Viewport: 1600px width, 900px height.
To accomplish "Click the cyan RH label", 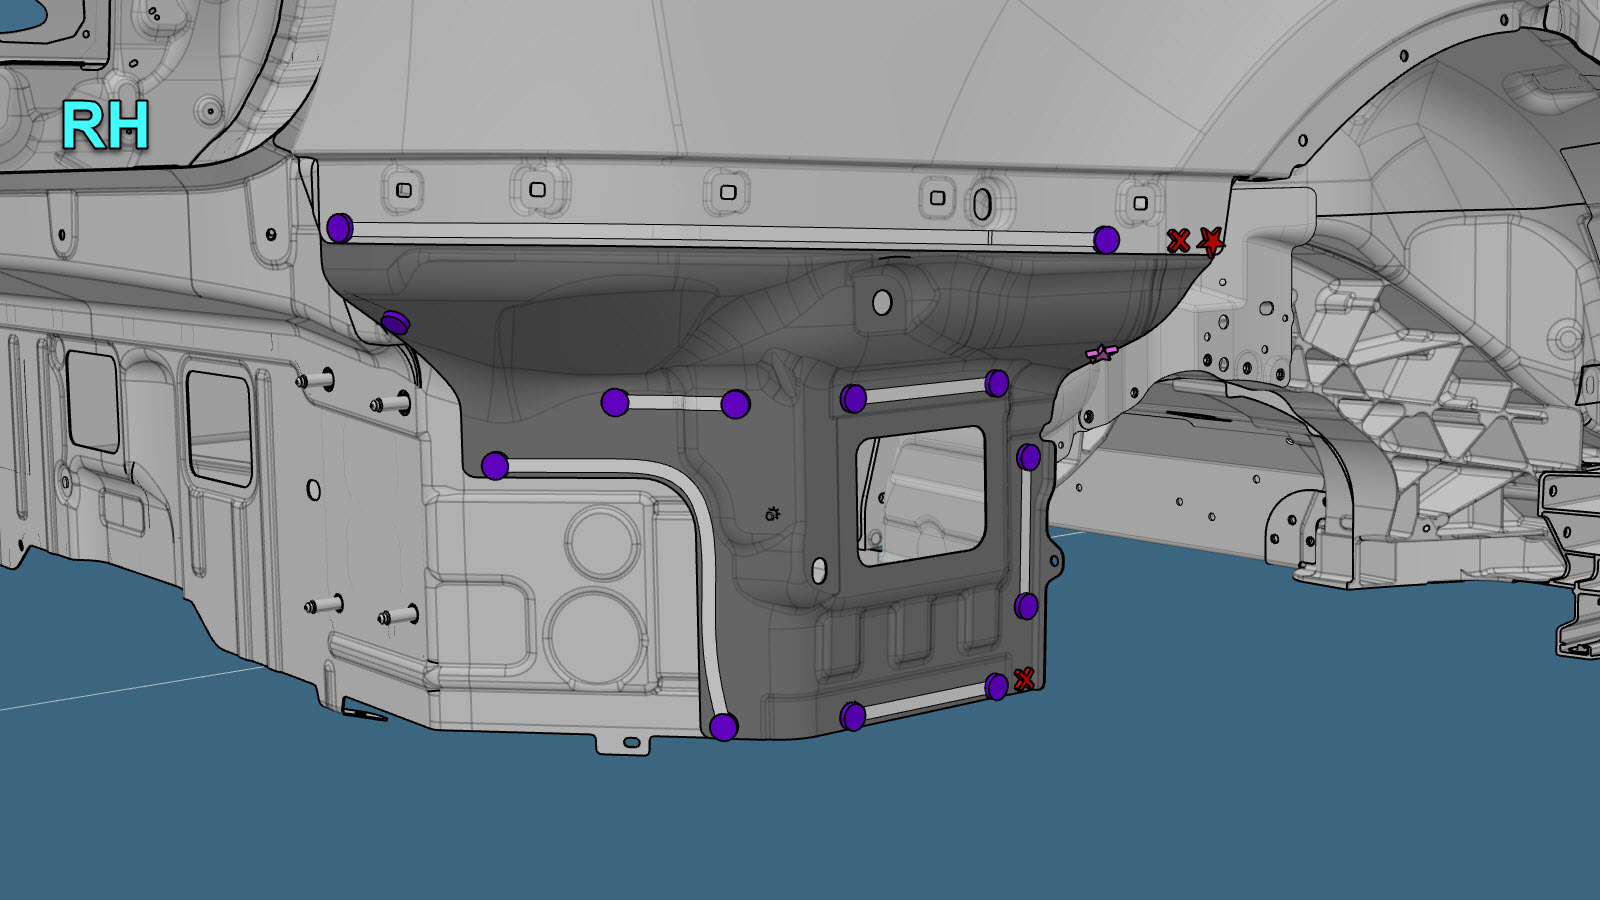I will [105, 126].
